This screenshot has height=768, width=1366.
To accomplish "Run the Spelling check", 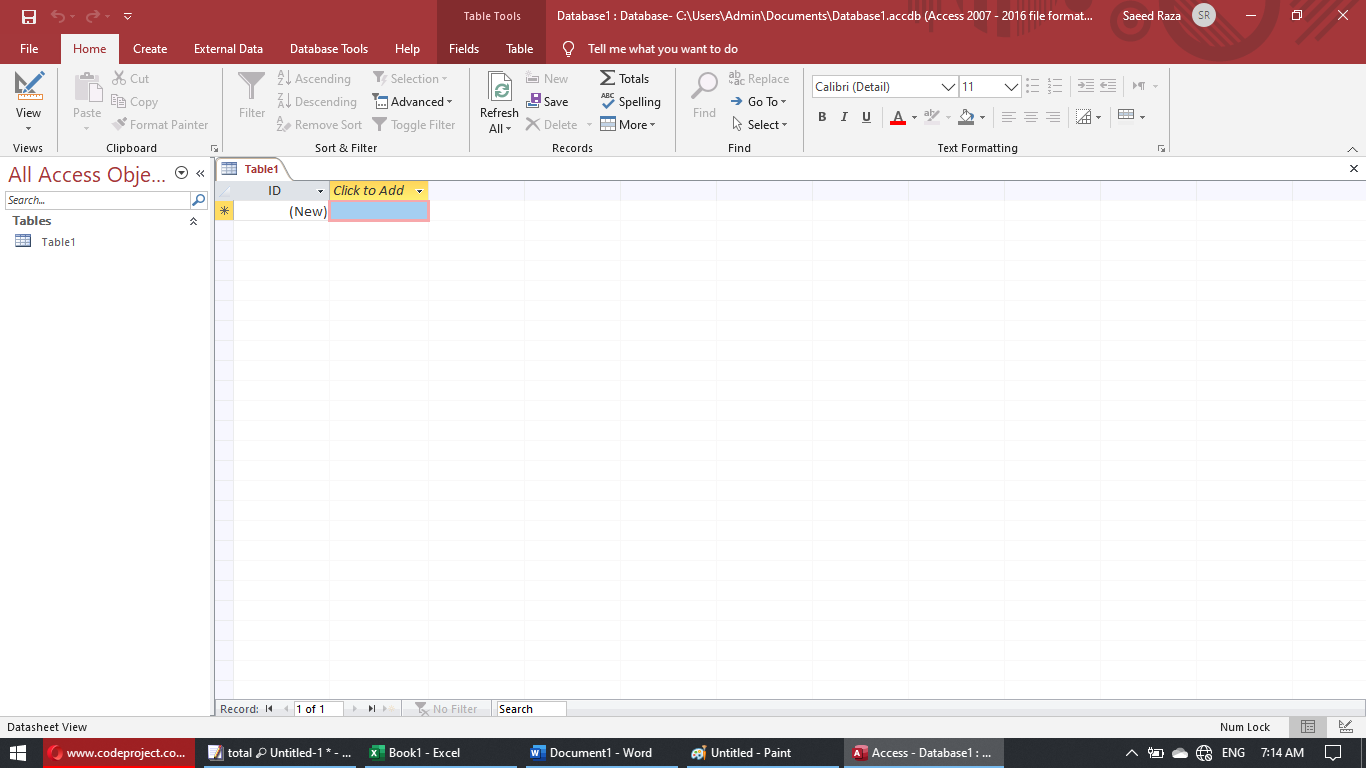I will (630, 101).
